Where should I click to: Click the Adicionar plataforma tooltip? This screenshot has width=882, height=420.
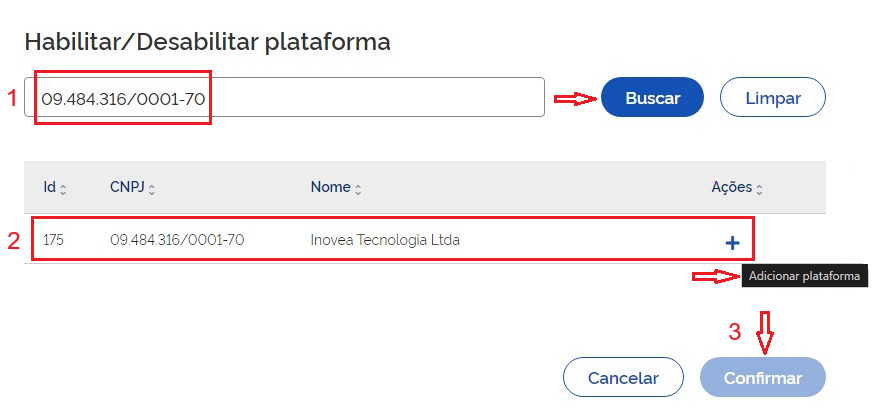pyautogui.click(x=803, y=276)
